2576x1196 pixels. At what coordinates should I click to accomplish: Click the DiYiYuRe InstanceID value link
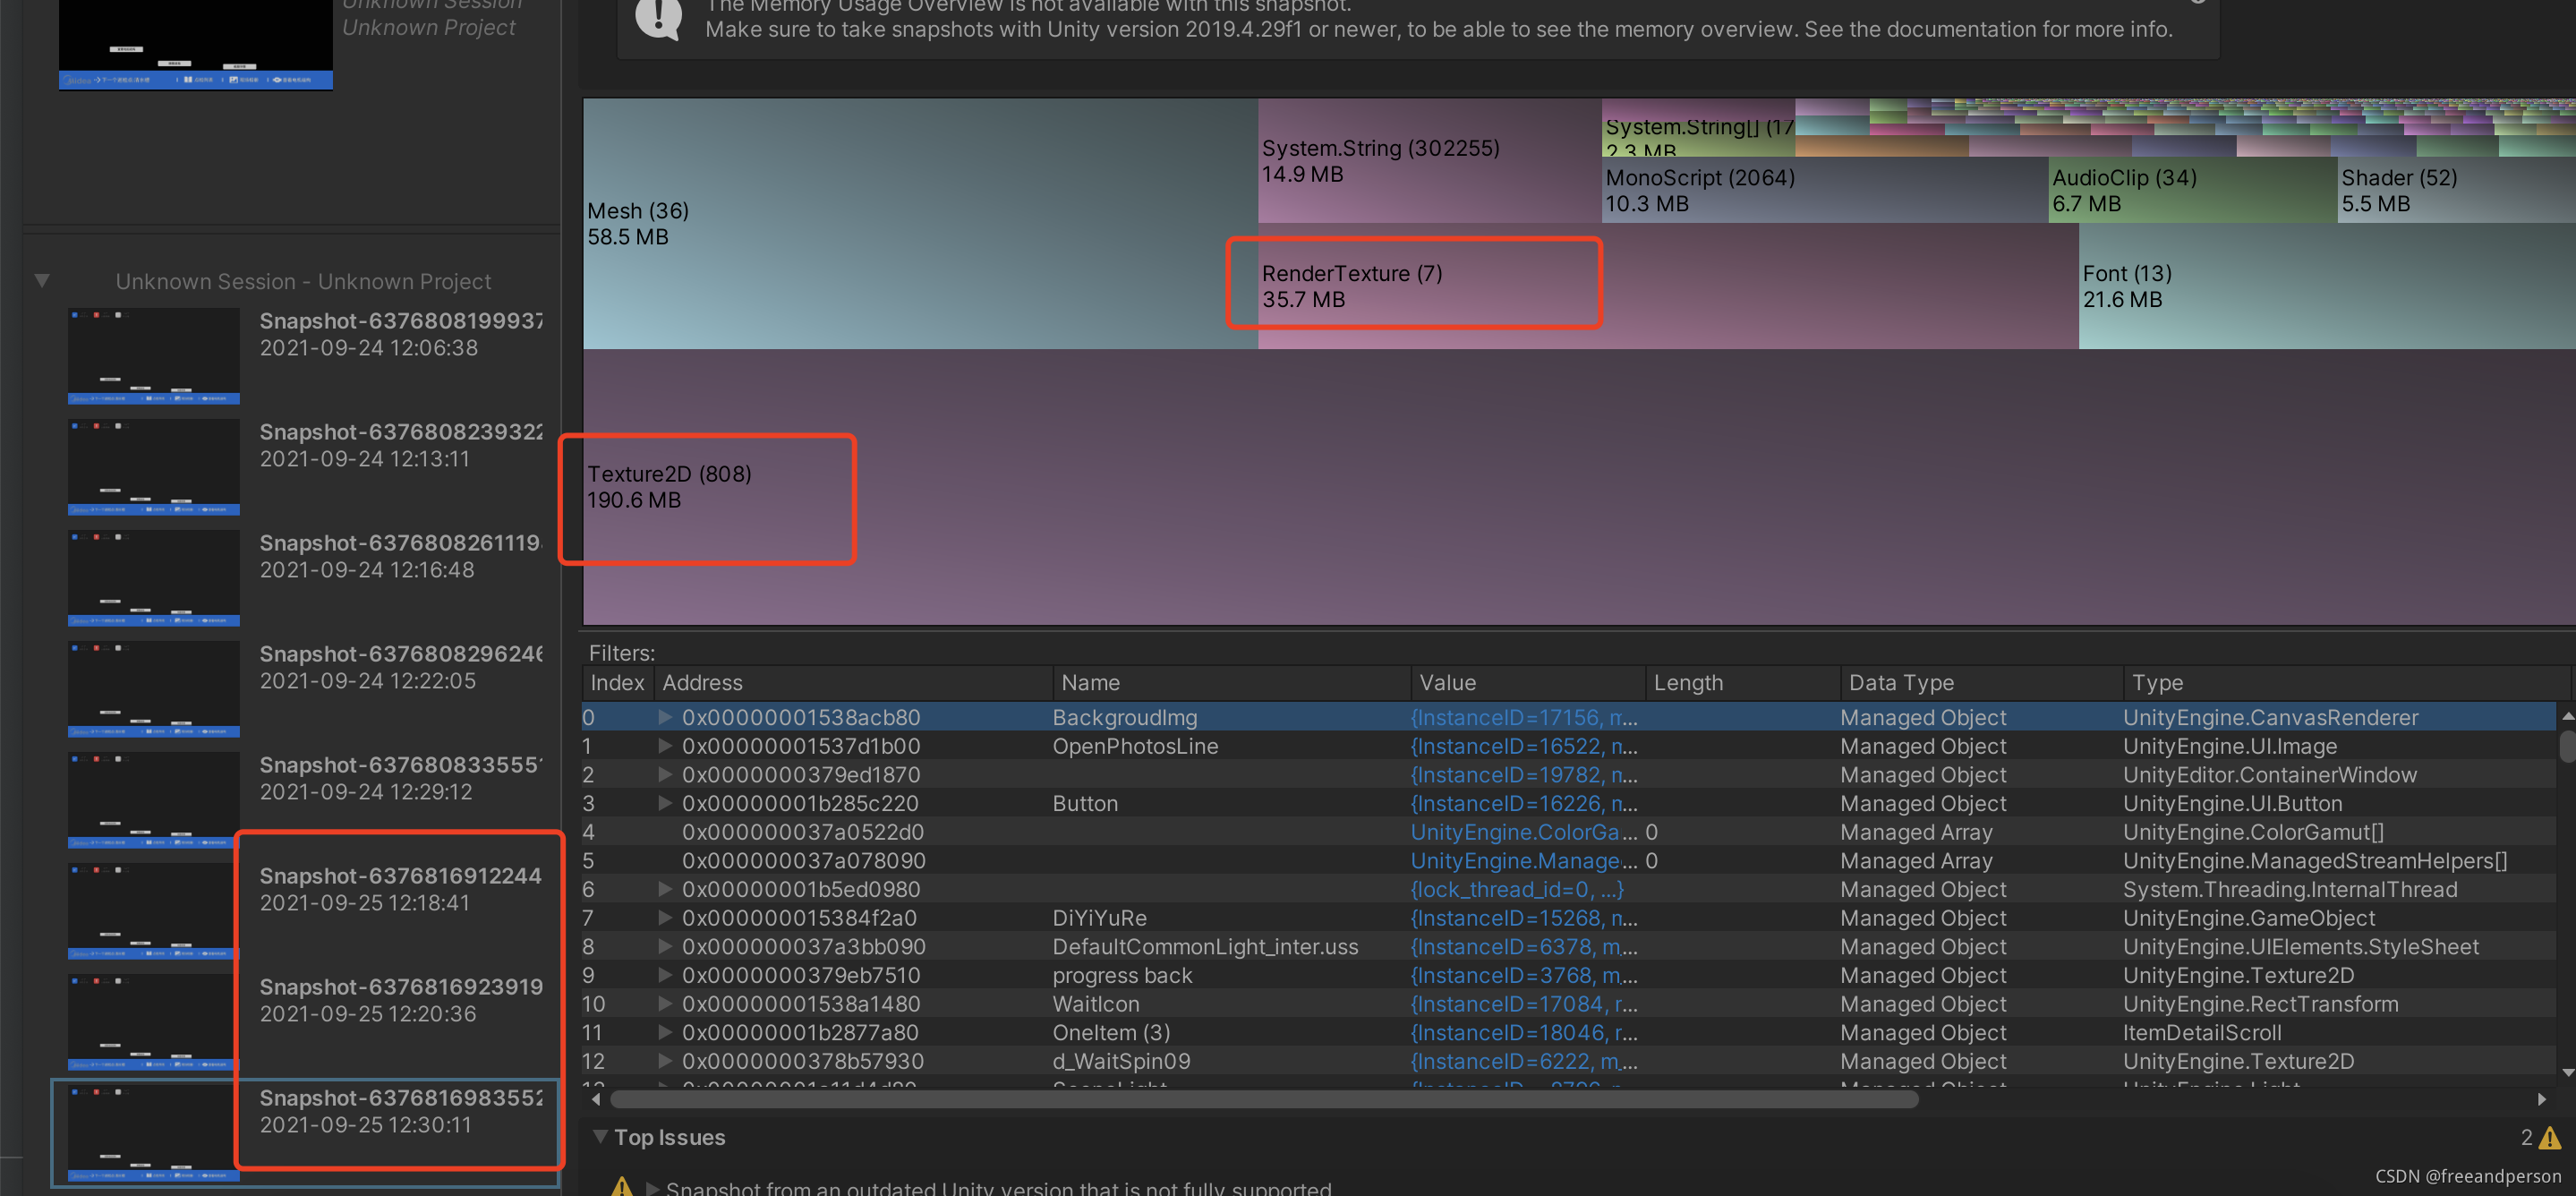pos(1522,918)
